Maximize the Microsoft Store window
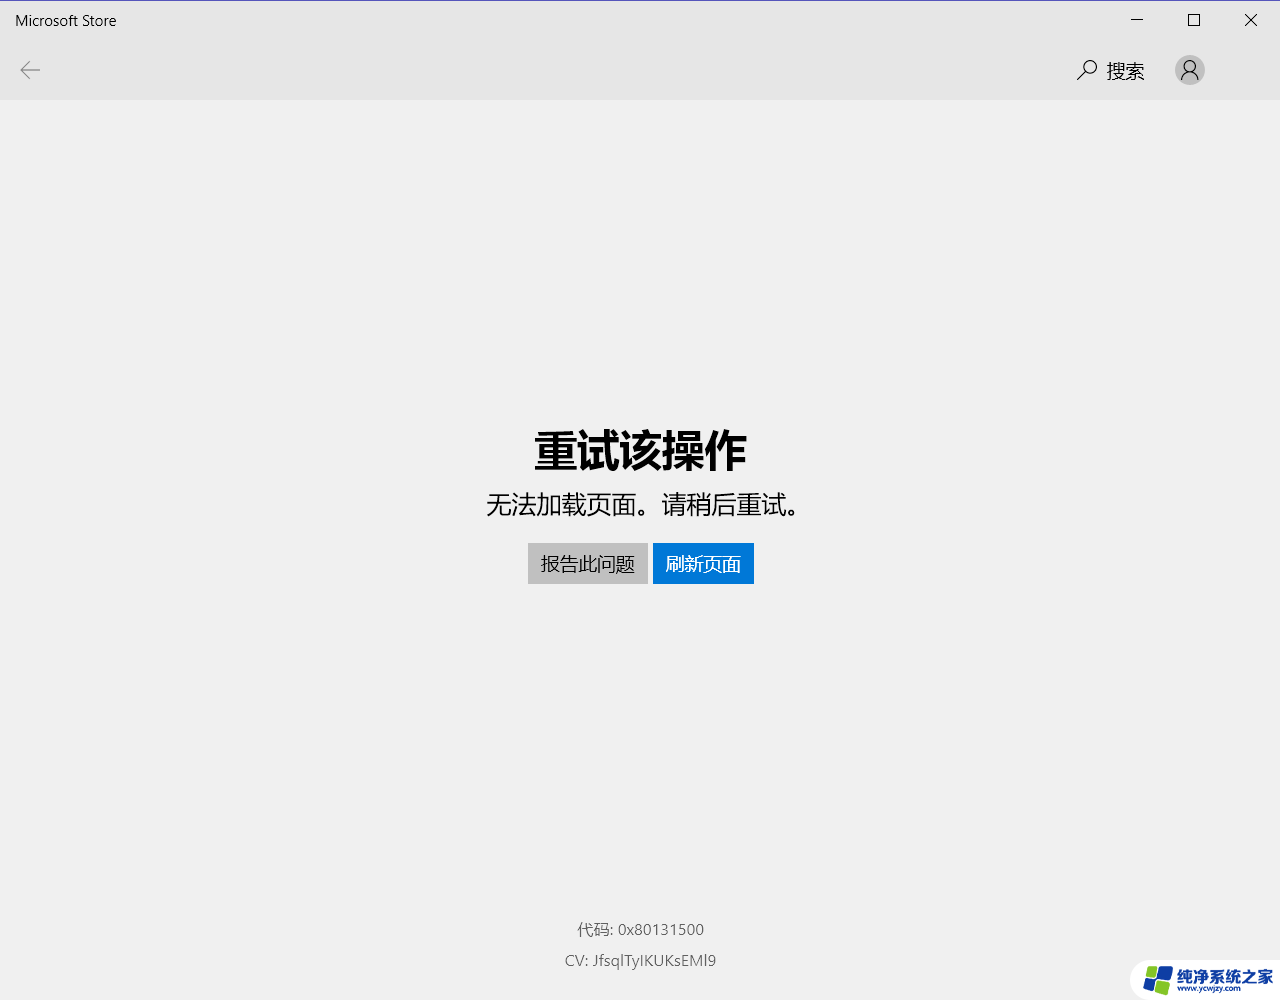The width and height of the screenshot is (1280, 1000). pos(1194,20)
